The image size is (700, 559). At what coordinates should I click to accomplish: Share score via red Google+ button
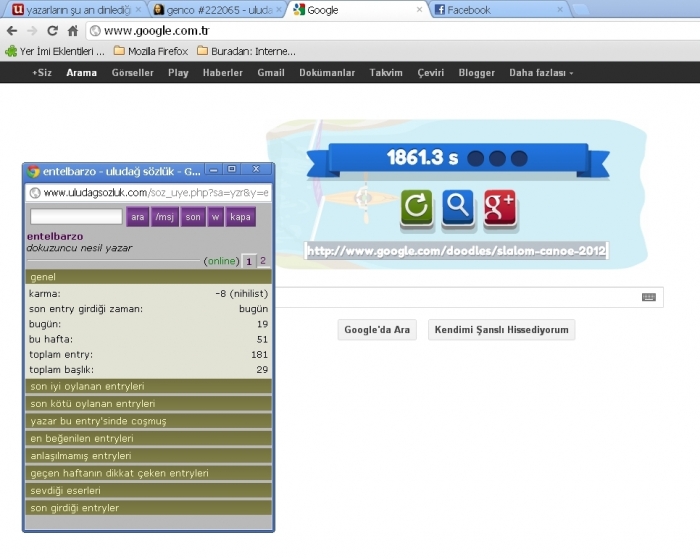[500, 208]
